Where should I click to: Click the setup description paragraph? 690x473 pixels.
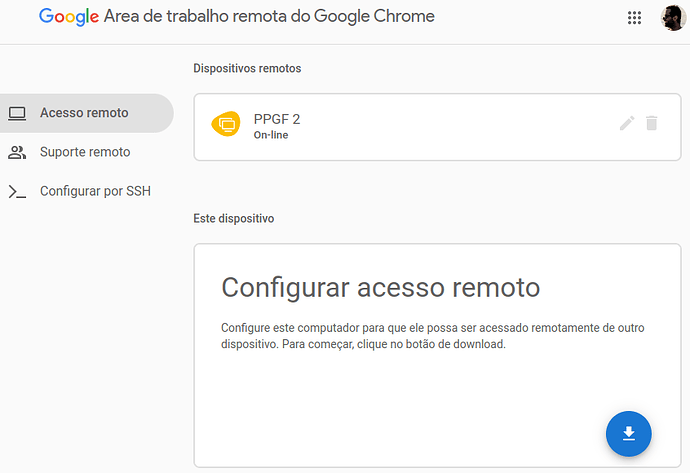pos(432,336)
